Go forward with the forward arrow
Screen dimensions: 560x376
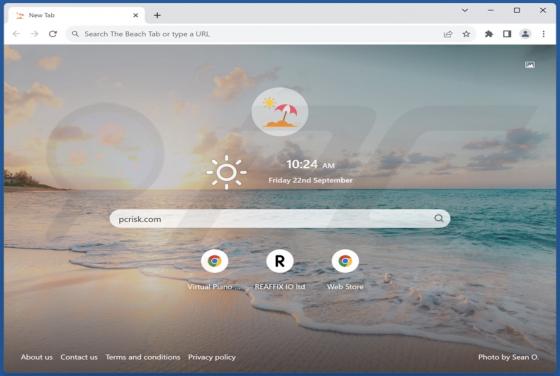(34, 34)
